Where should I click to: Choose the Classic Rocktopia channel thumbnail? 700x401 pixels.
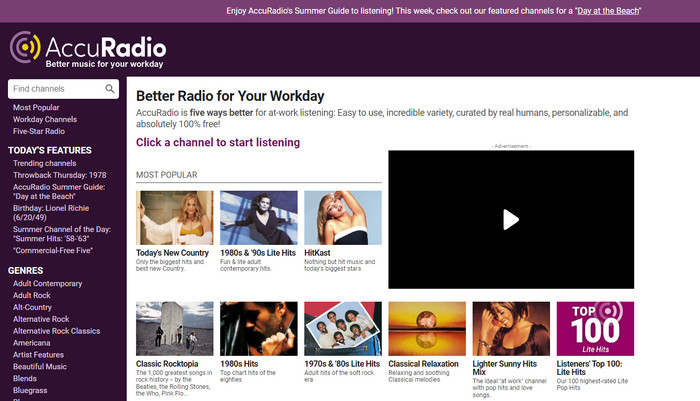[174, 328]
